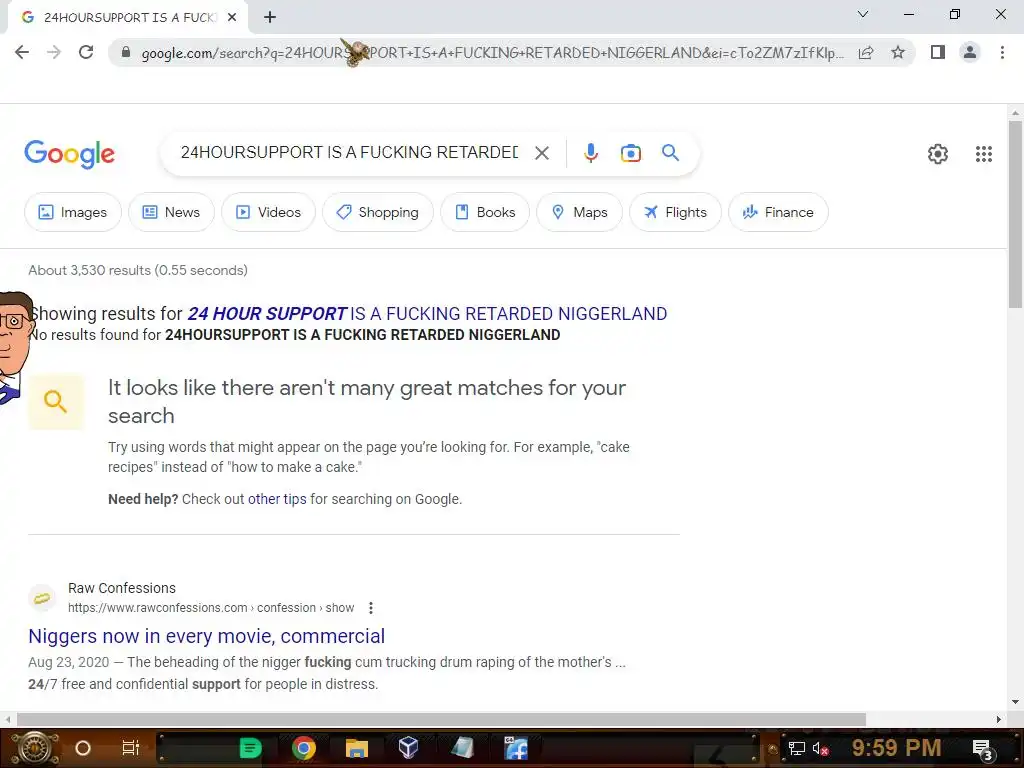Switch to Flights results
Screen dimensions: 1024x768
click(x=675, y=212)
